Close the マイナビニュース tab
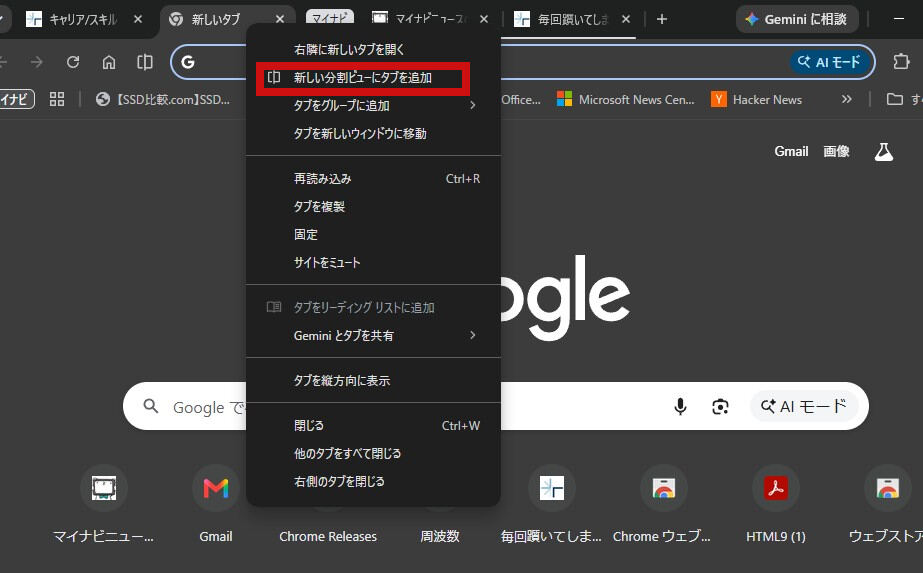This screenshot has height=573, width=923. 484,19
